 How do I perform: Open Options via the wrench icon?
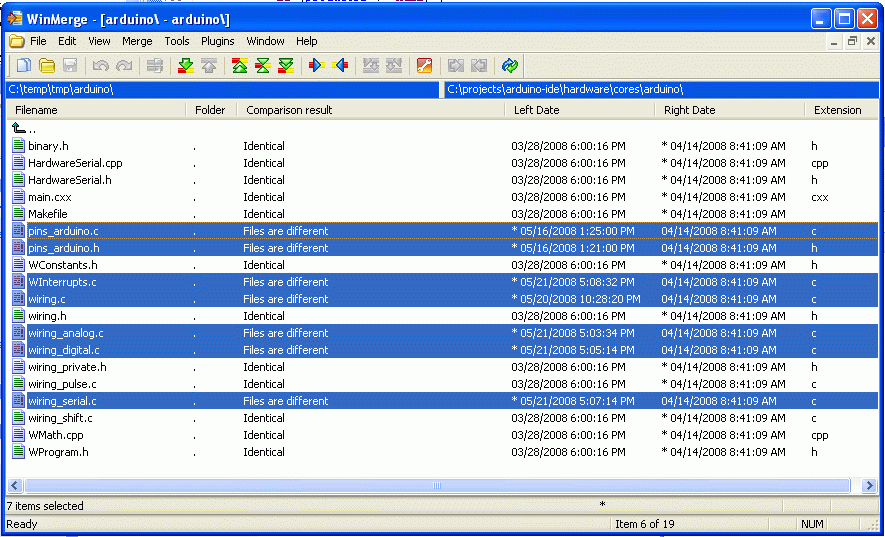tap(424, 66)
